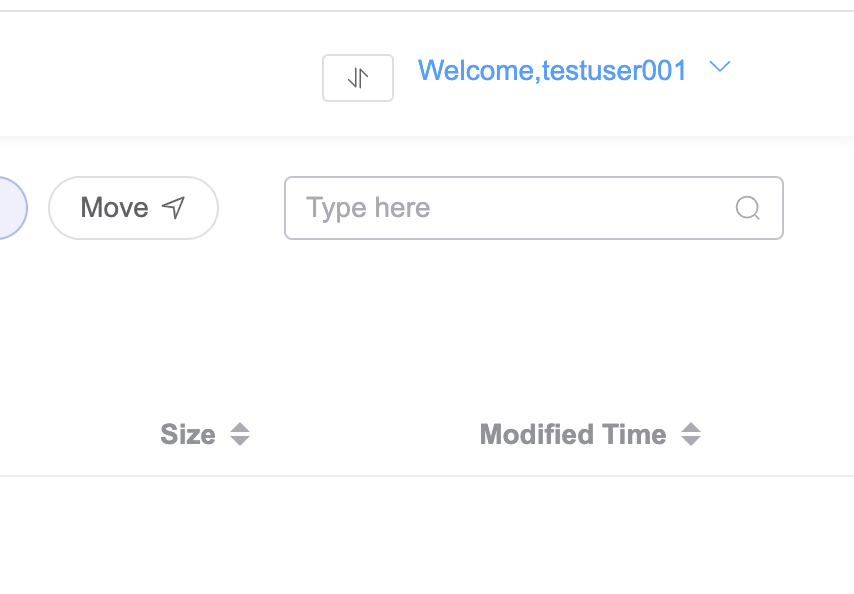
Task: Toggle the Size column sort arrows
Action: pyautogui.click(x=240, y=434)
